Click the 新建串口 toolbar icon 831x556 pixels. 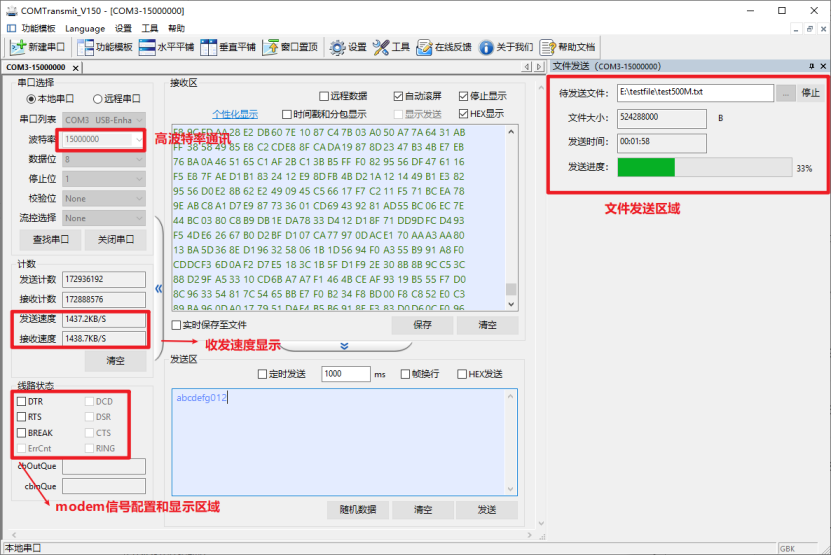click(18, 47)
